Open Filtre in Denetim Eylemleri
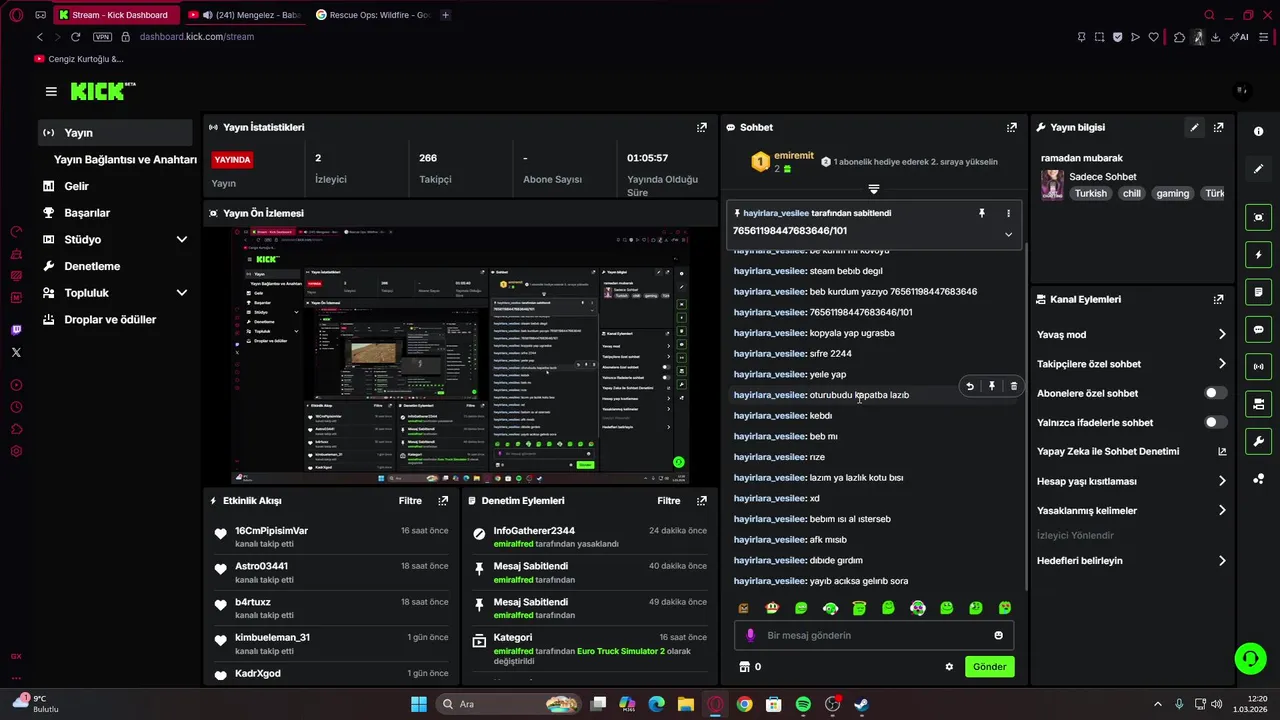This screenshot has height=720, width=1280. click(669, 501)
